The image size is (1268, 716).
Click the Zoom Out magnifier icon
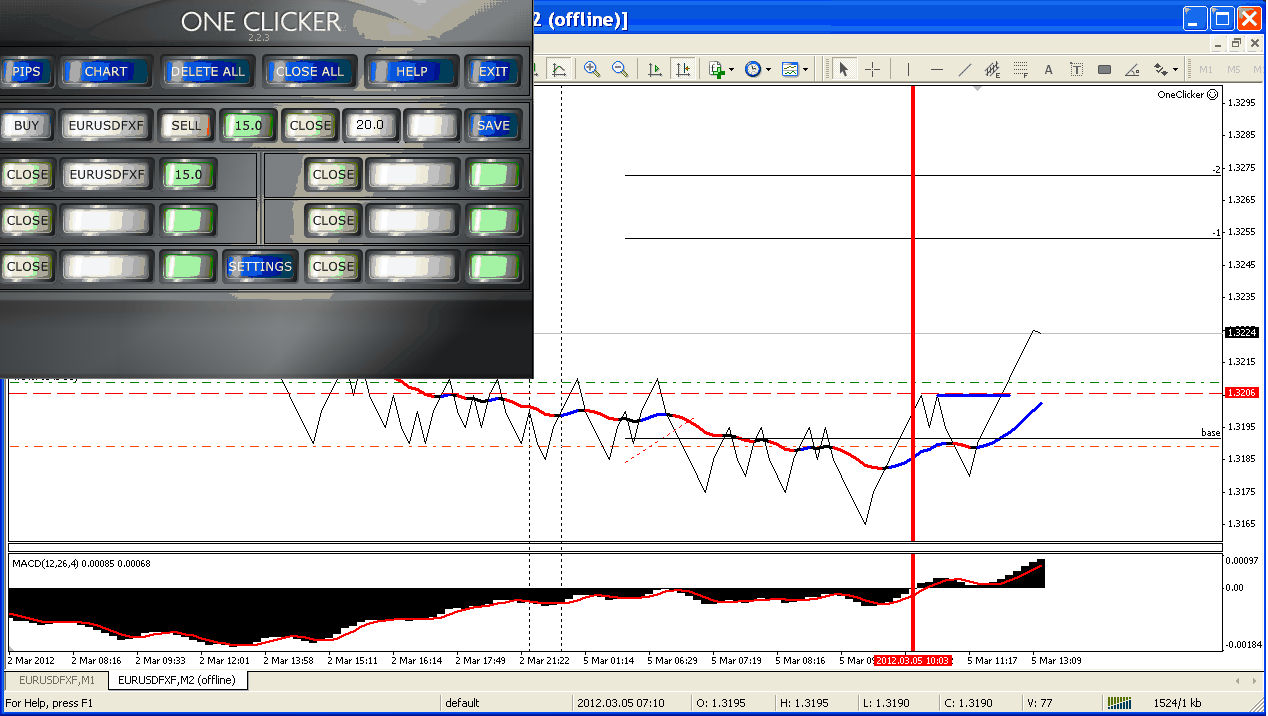[620, 69]
